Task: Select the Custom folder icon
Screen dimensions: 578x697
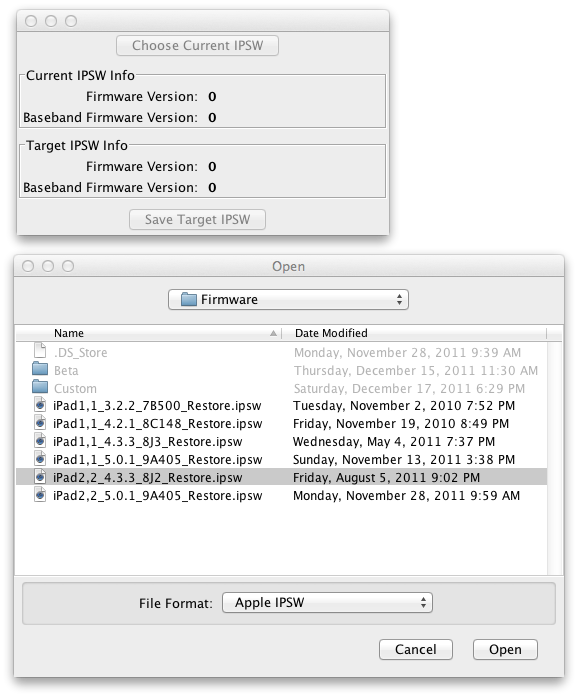Action: pos(40,387)
